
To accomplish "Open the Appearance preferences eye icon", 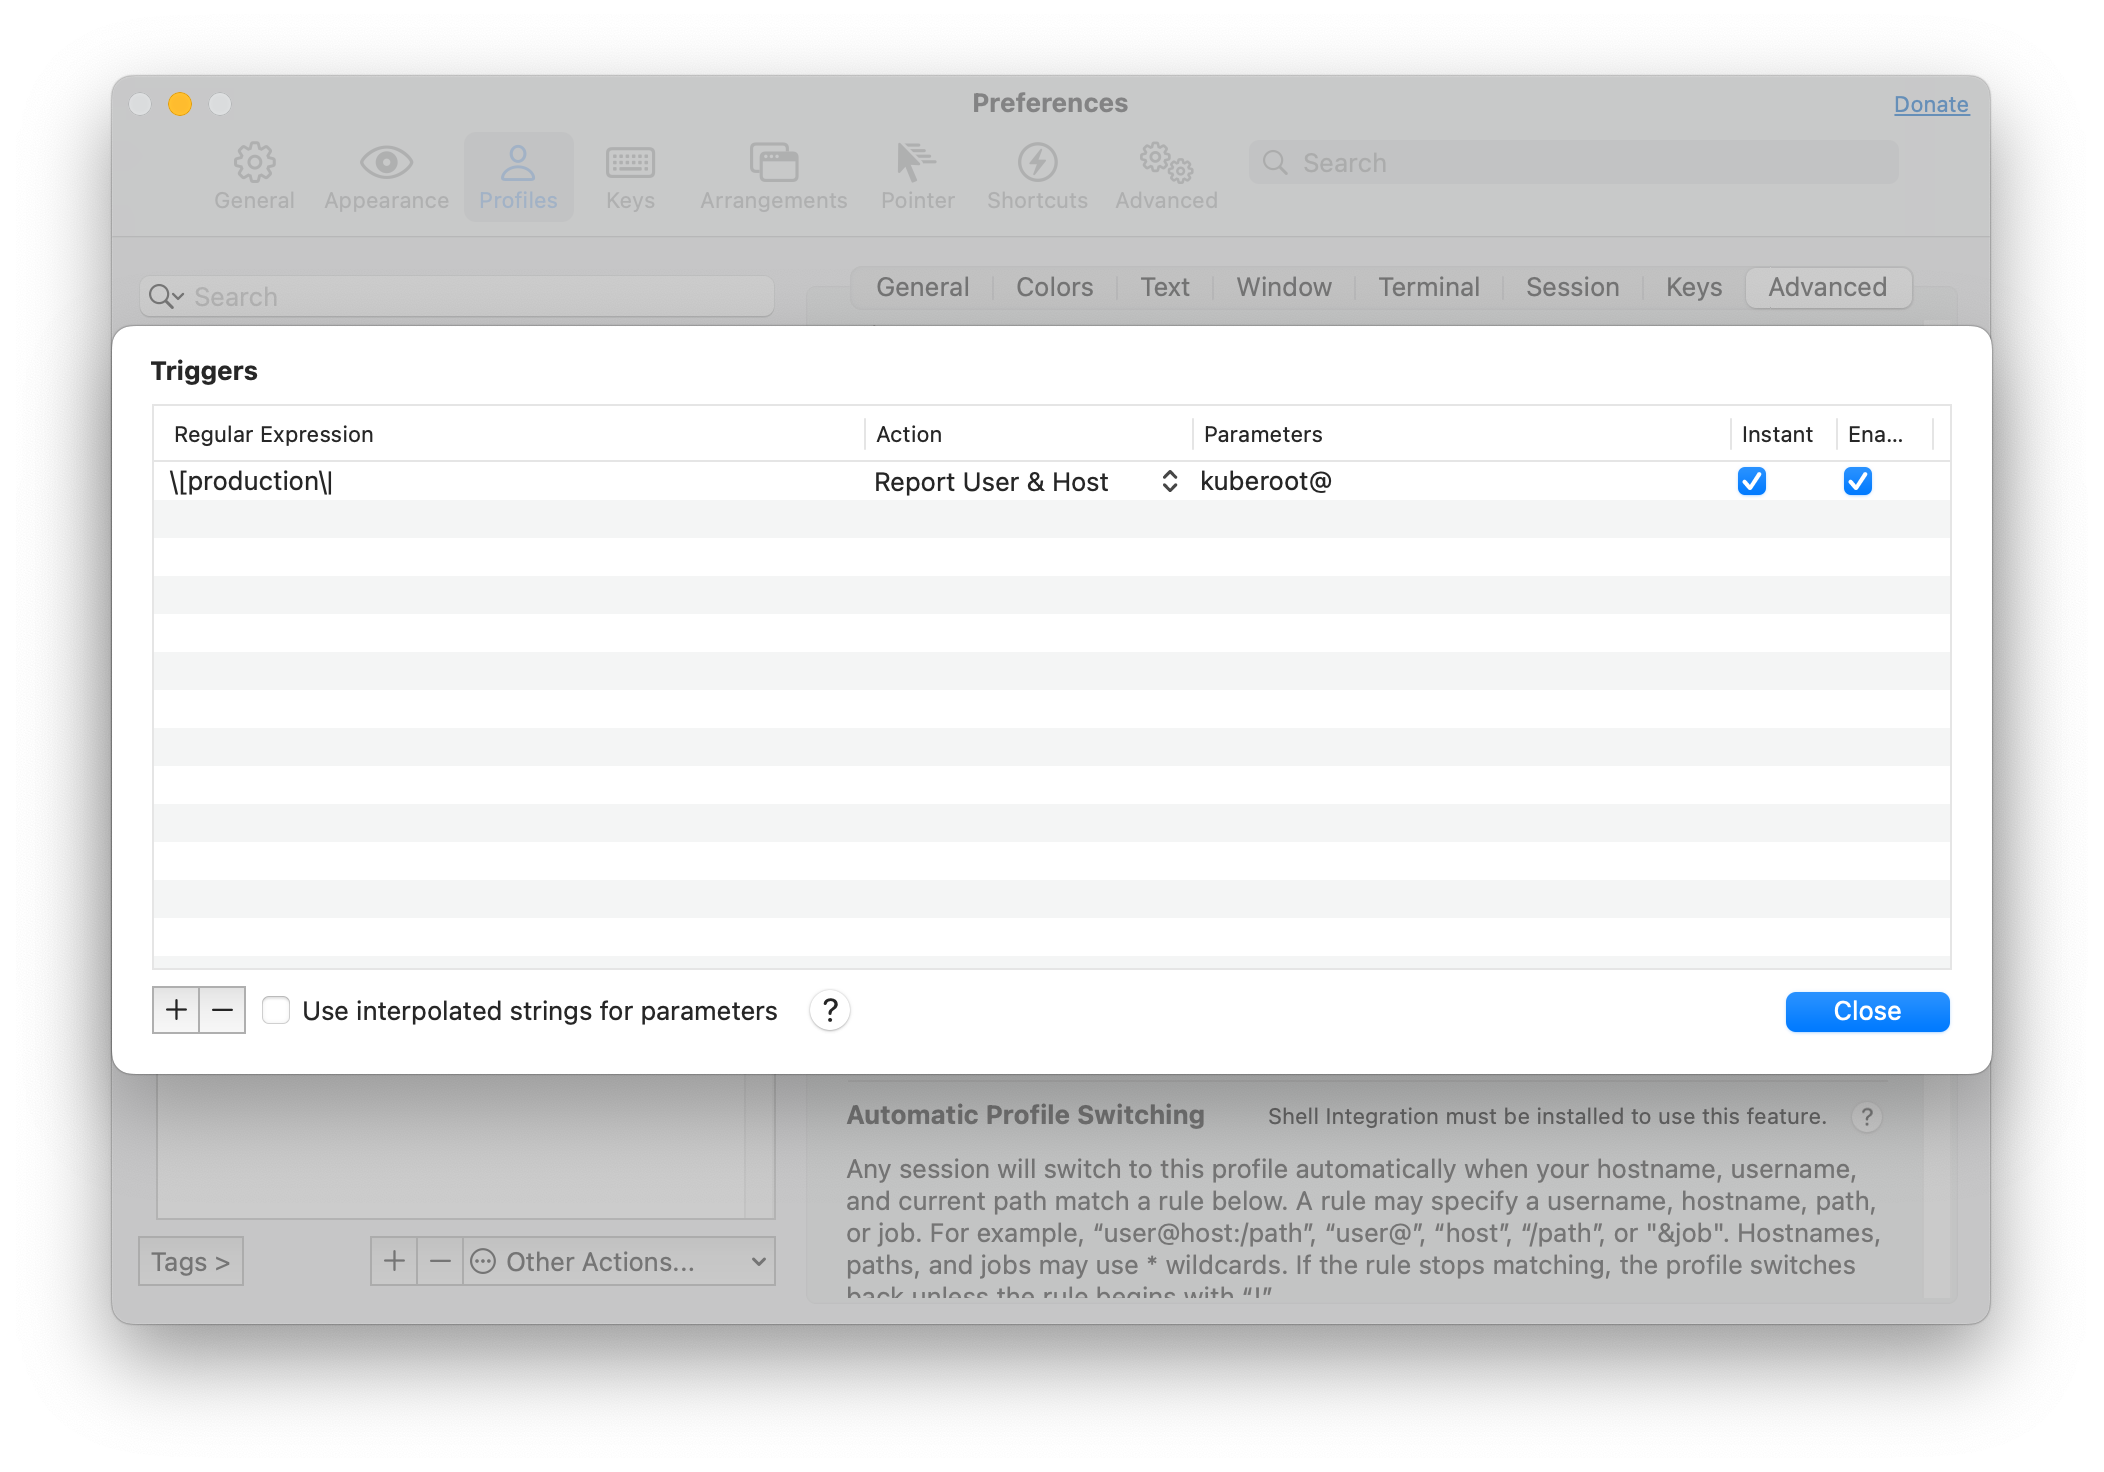I will [x=386, y=163].
